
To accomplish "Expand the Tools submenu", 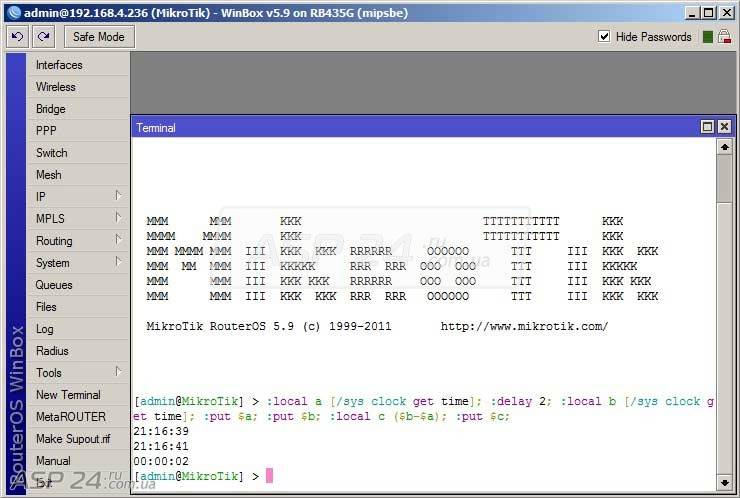I will [x=79, y=373].
